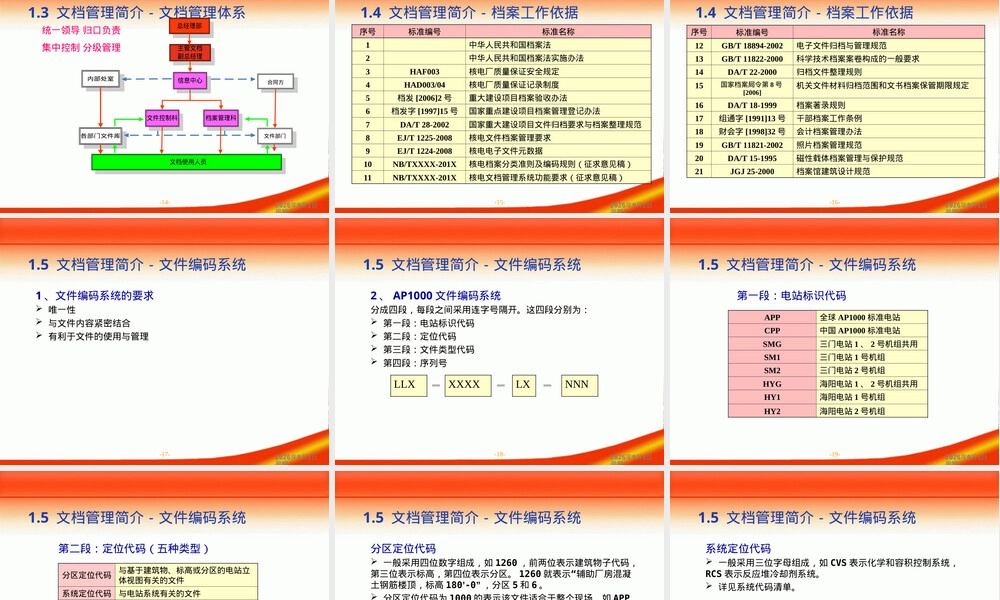The width and height of the screenshot is (1000, 600).
Task: Click the 重大建设项目档案验收办法 cell
Action: tap(558, 98)
